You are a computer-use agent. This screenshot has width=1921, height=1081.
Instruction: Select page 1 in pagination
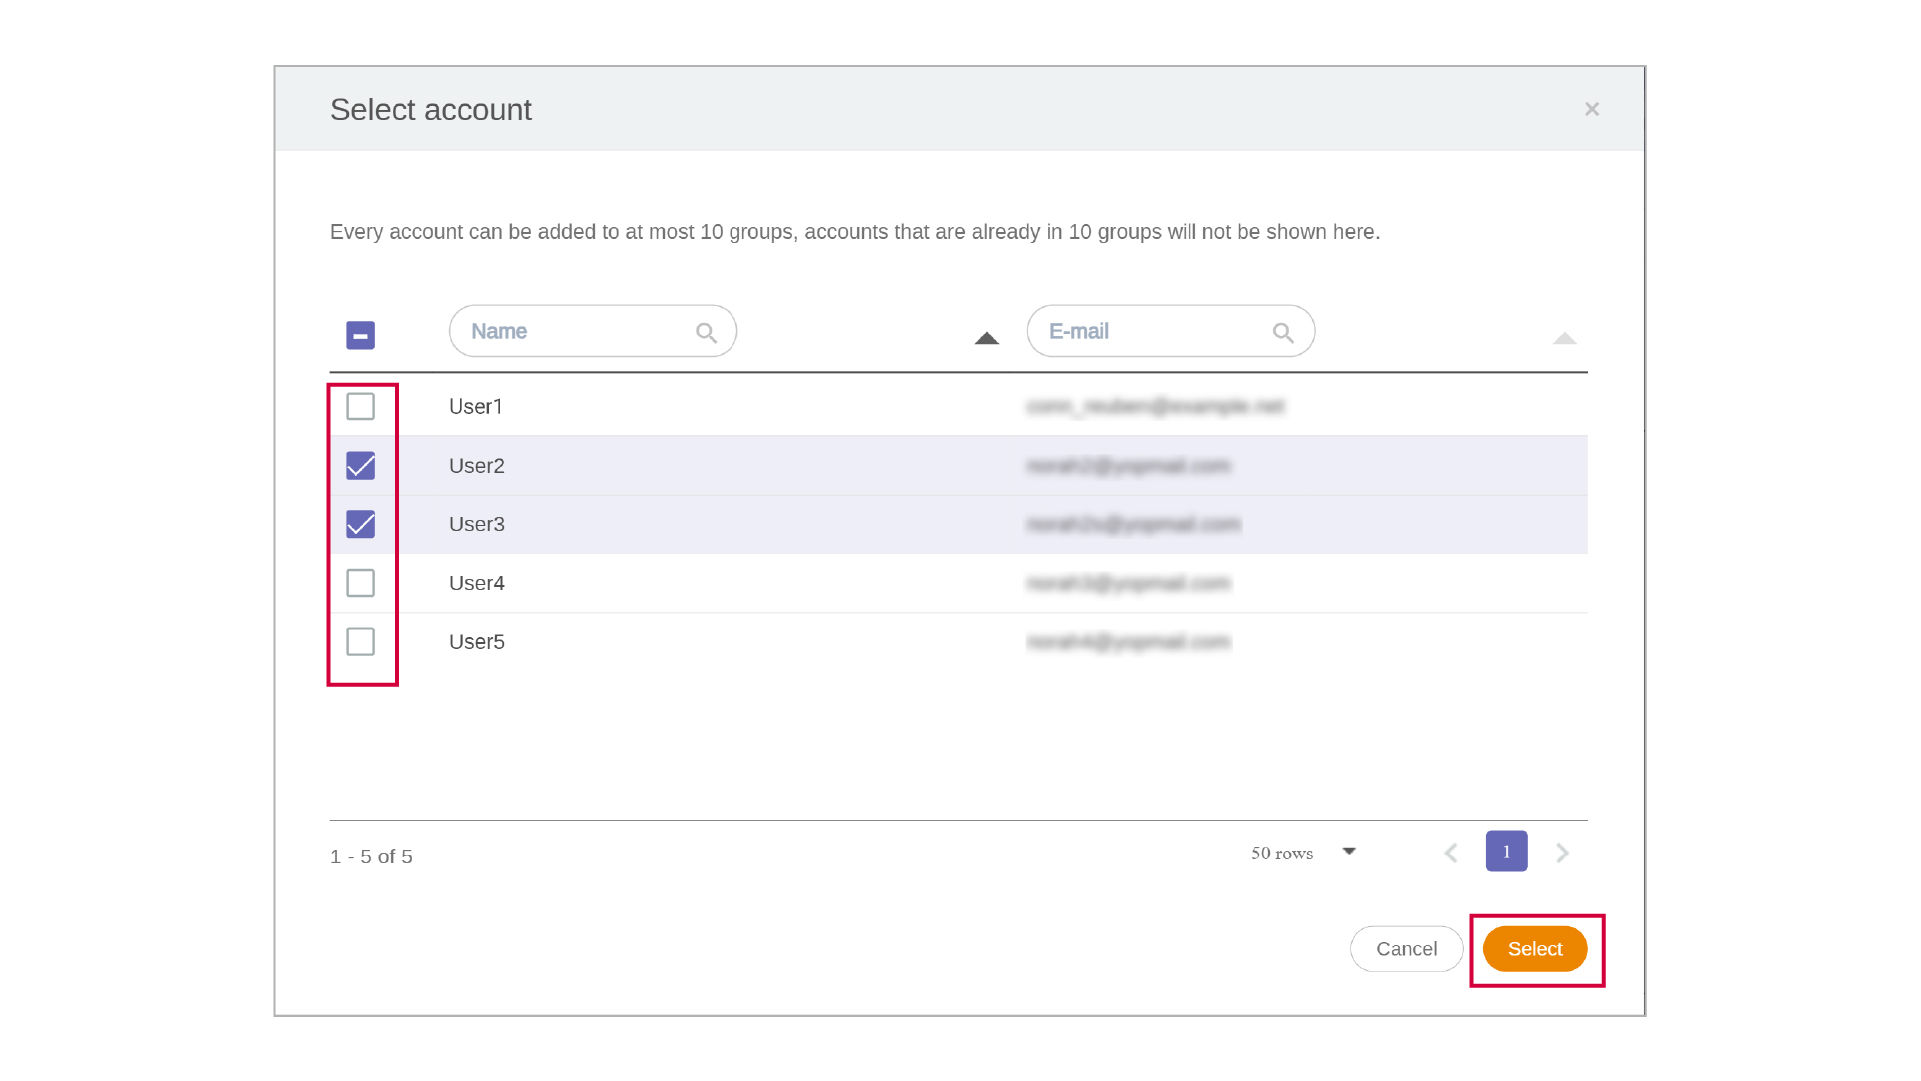[x=1506, y=852]
